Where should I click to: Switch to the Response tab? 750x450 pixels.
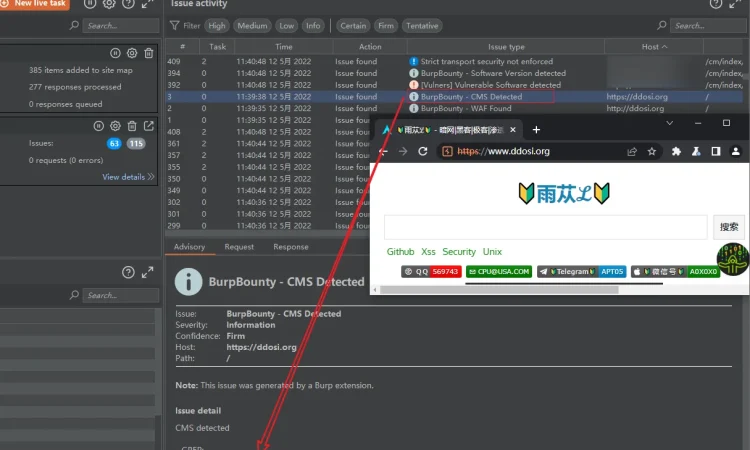[291, 247]
